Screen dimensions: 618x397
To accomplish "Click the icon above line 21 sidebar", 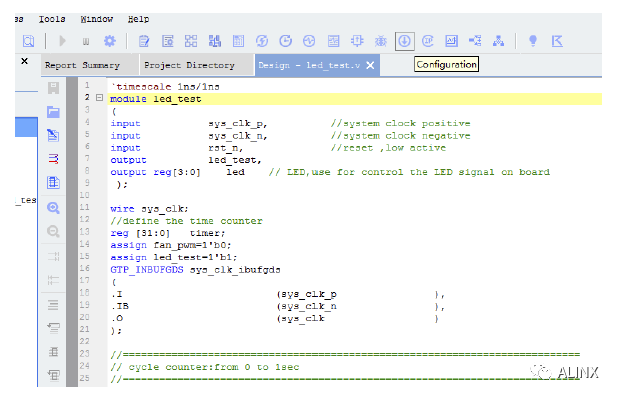I will coord(53,328).
